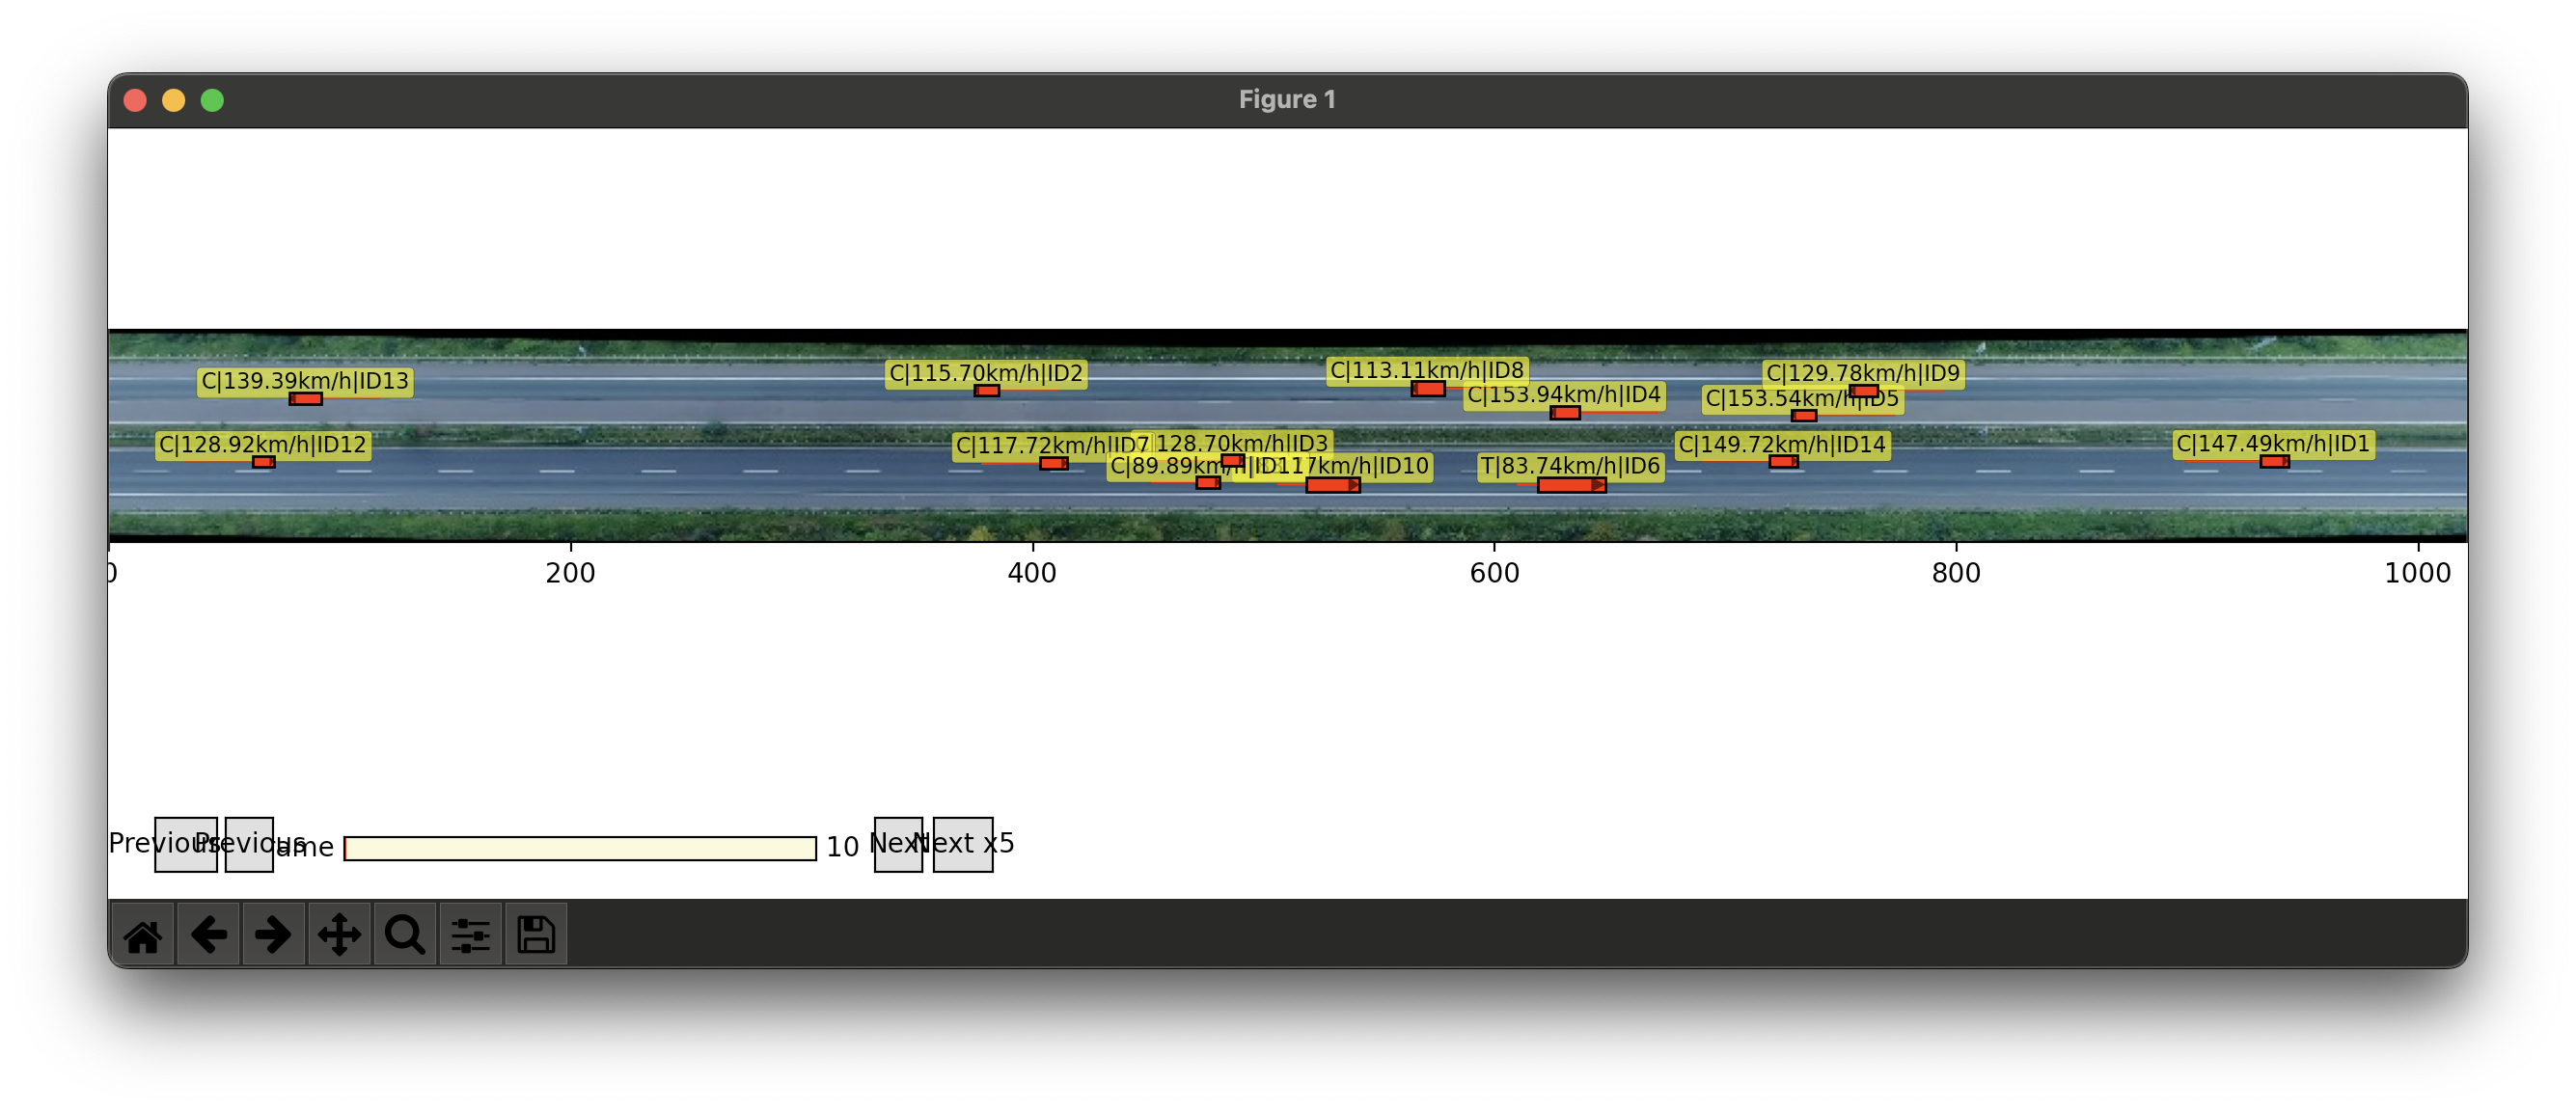Click the green fullscreen button of Figure 1
Image resolution: width=2576 pixels, height=1111 pixels.
[212, 99]
